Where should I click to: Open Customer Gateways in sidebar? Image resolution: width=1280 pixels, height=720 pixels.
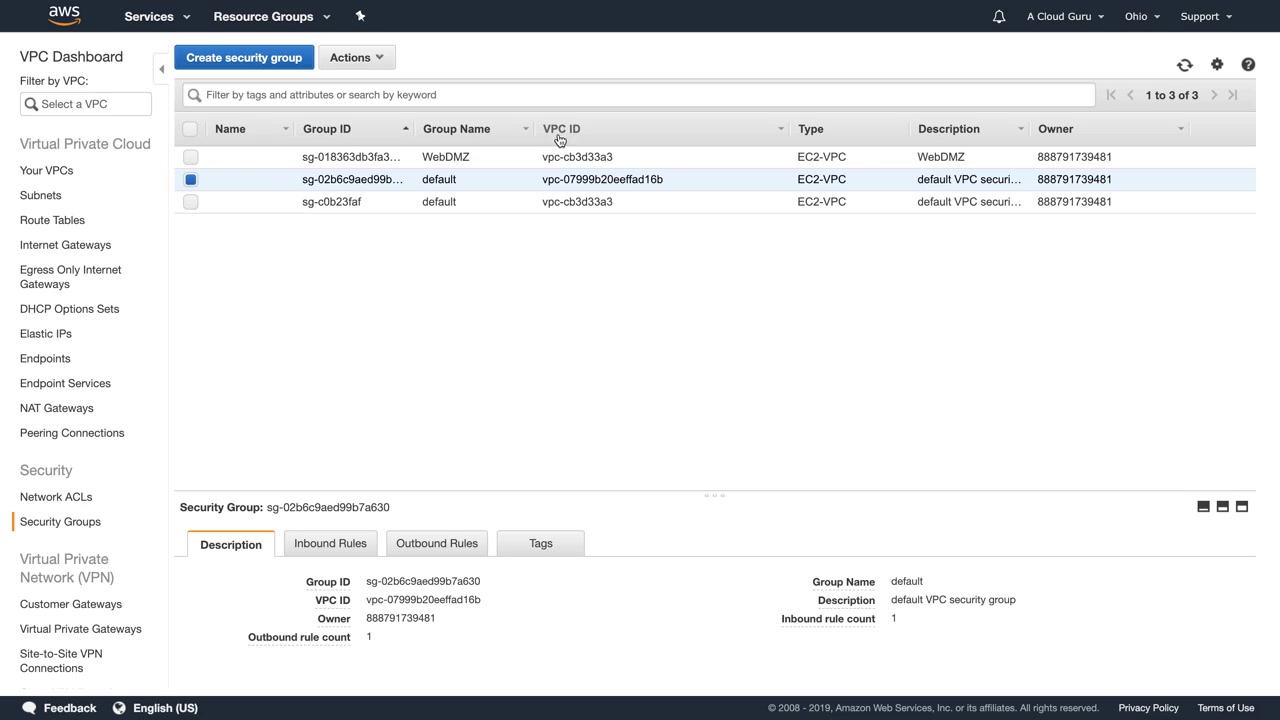pos(71,604)
